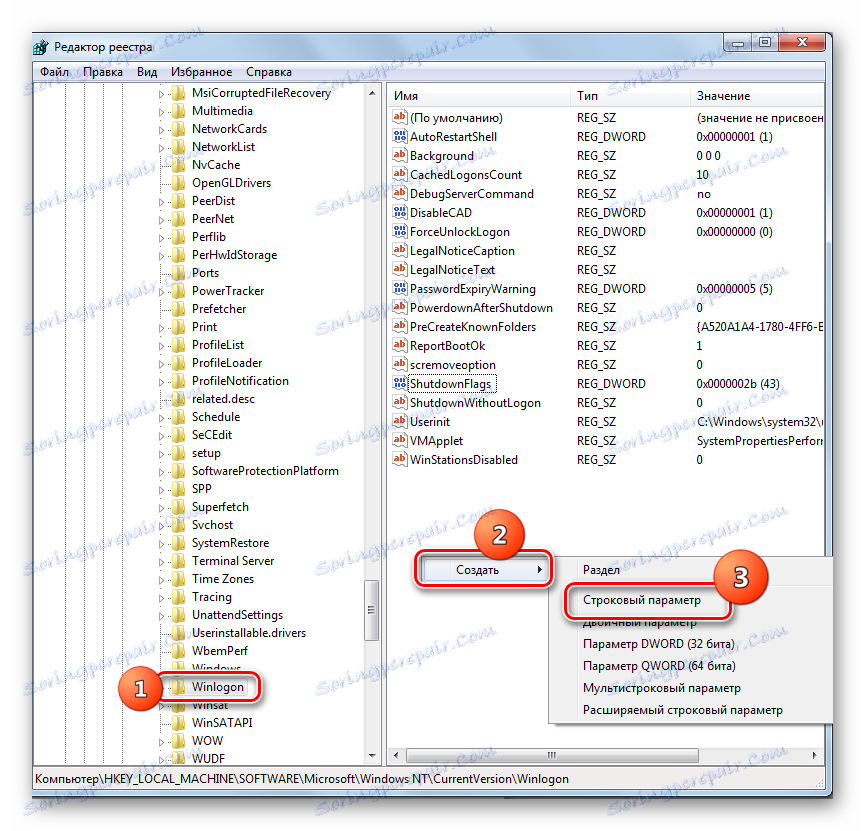The width and height of the screenshot is (865, 831).
Task: Click the WbemPerf folder icon
Action: 178,651
